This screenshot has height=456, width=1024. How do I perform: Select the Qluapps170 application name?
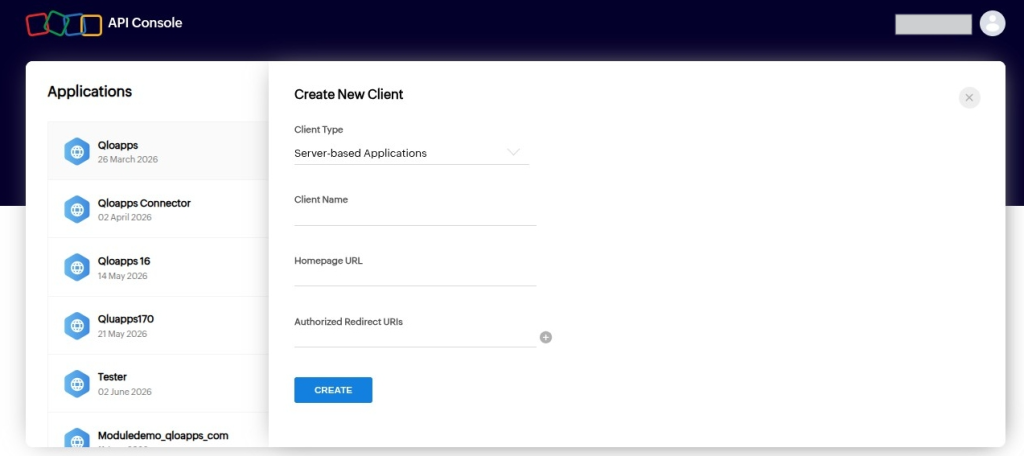[126, 319]
